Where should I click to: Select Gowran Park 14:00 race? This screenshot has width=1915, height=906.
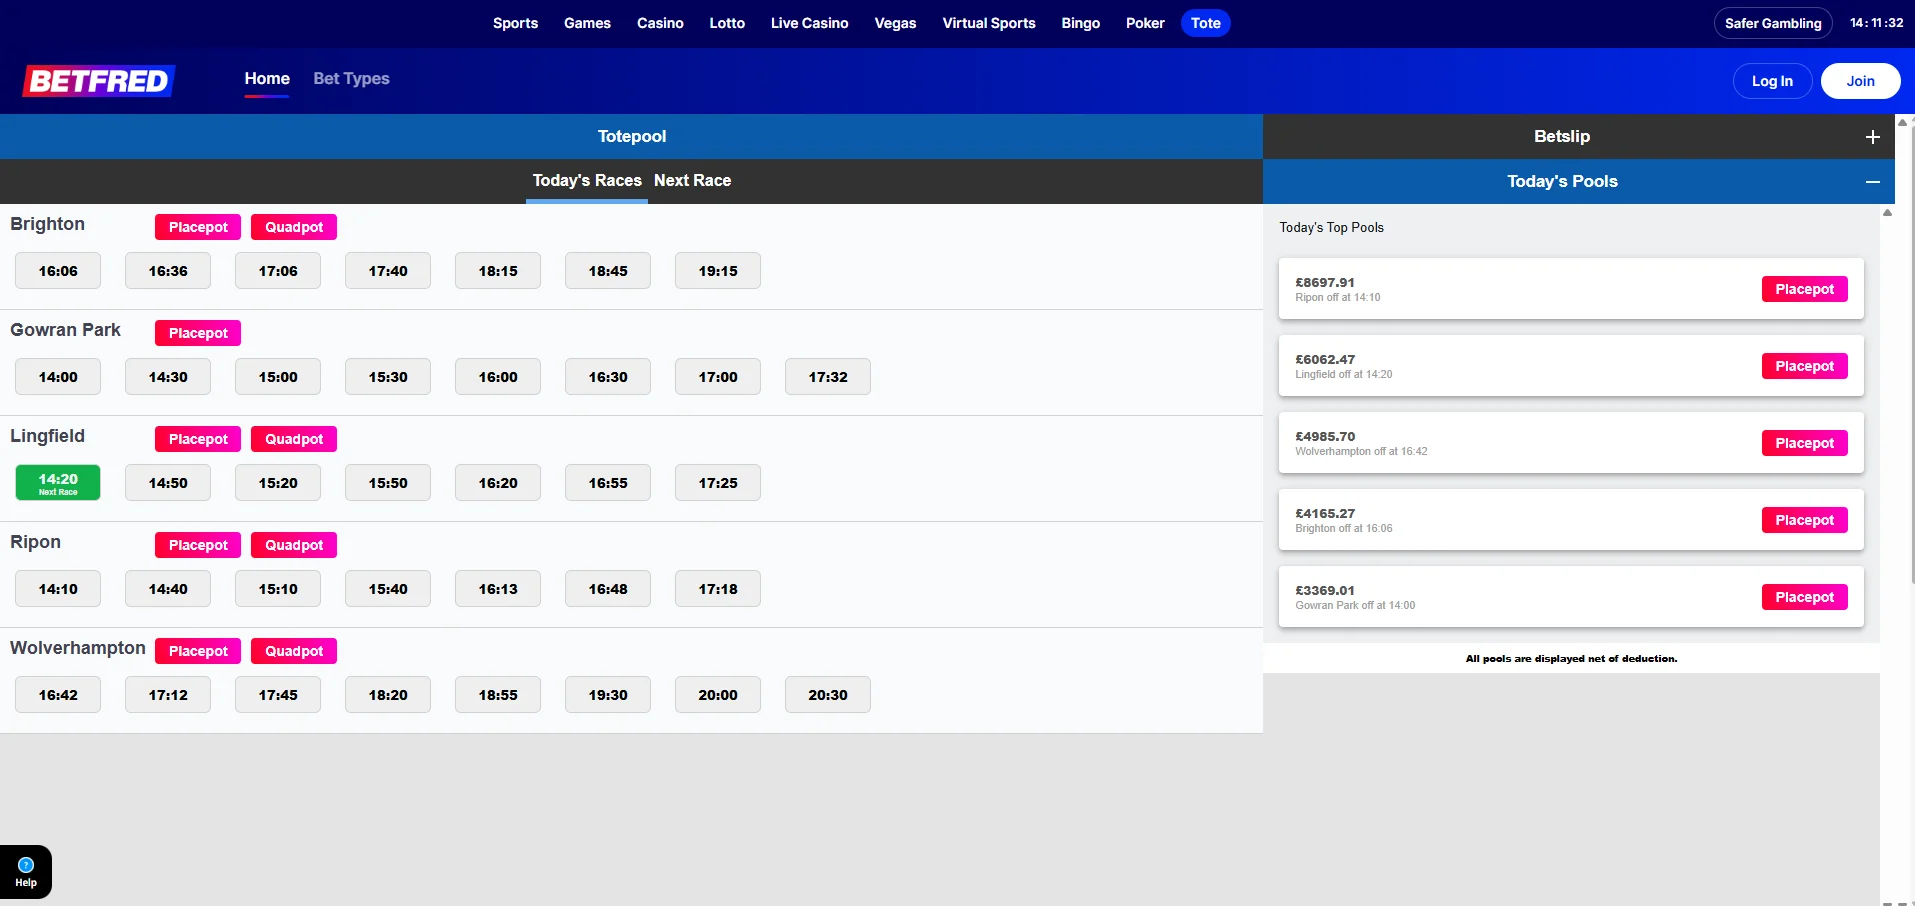pos(58,377)
